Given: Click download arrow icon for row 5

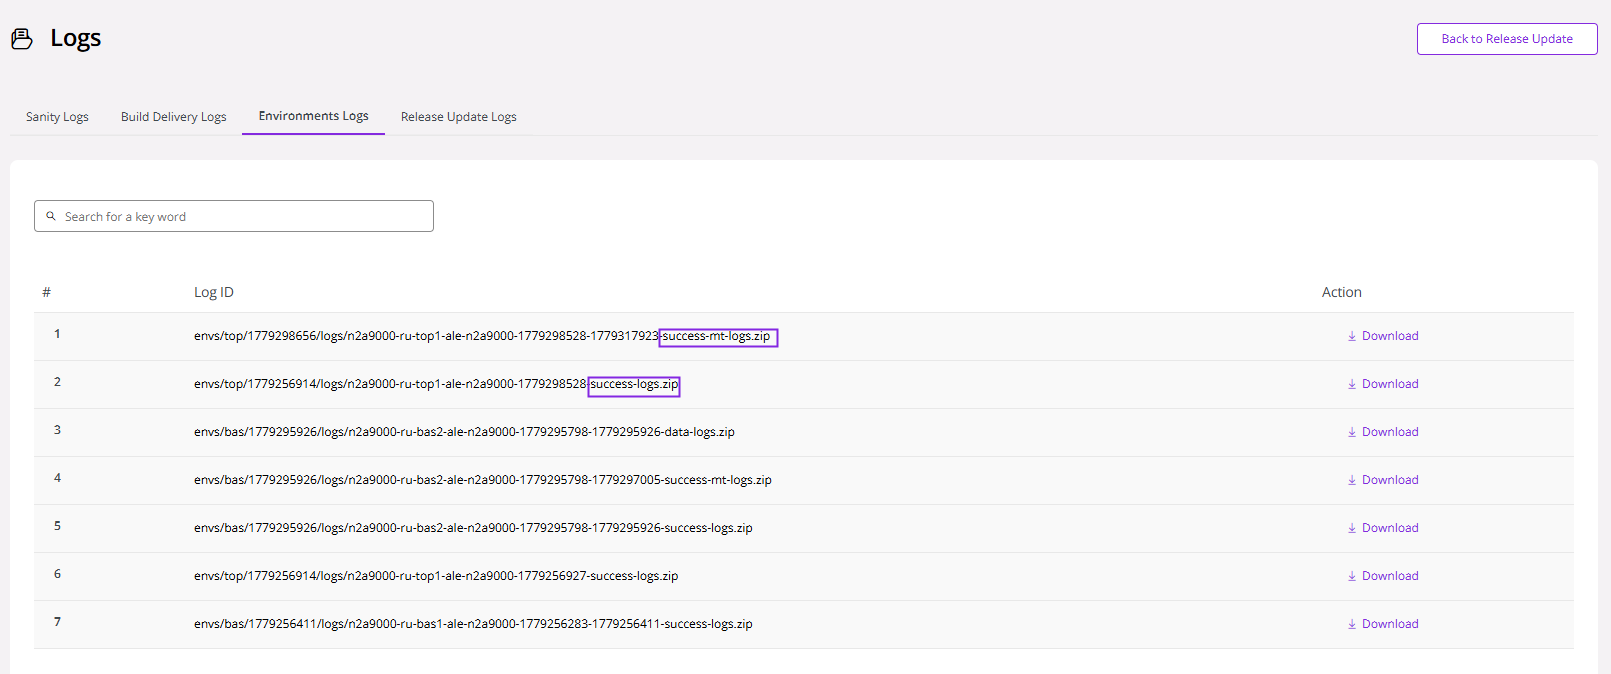Looking at the screenshot, I should click(x=1352, y=528).
